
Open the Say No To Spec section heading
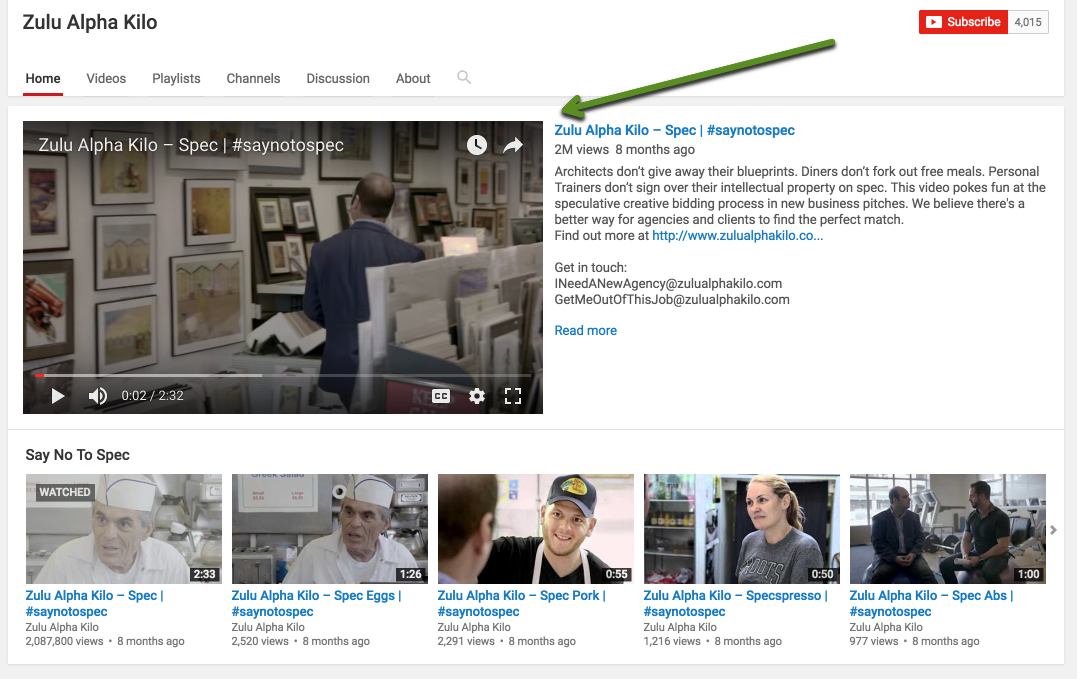tap(78, 455)
